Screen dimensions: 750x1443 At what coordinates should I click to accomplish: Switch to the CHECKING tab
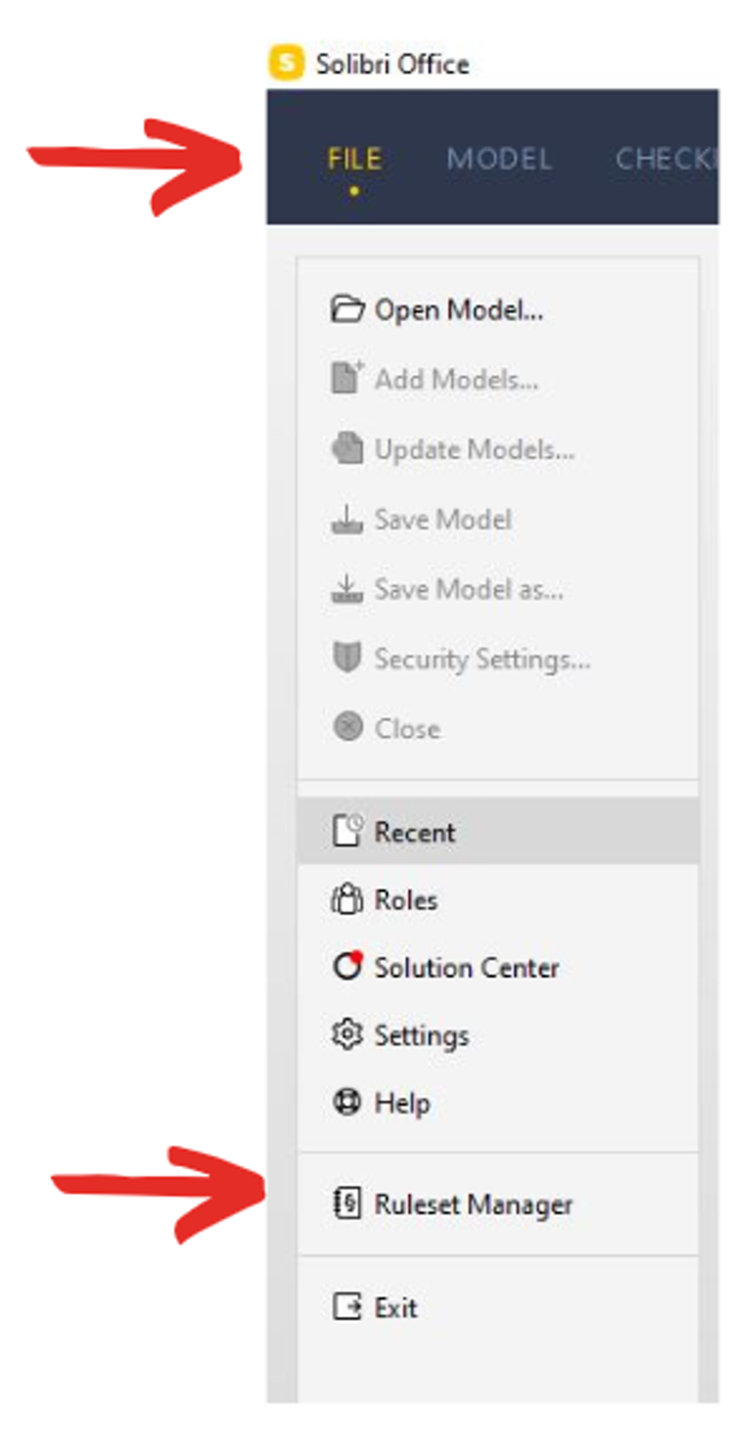[666, 158]
